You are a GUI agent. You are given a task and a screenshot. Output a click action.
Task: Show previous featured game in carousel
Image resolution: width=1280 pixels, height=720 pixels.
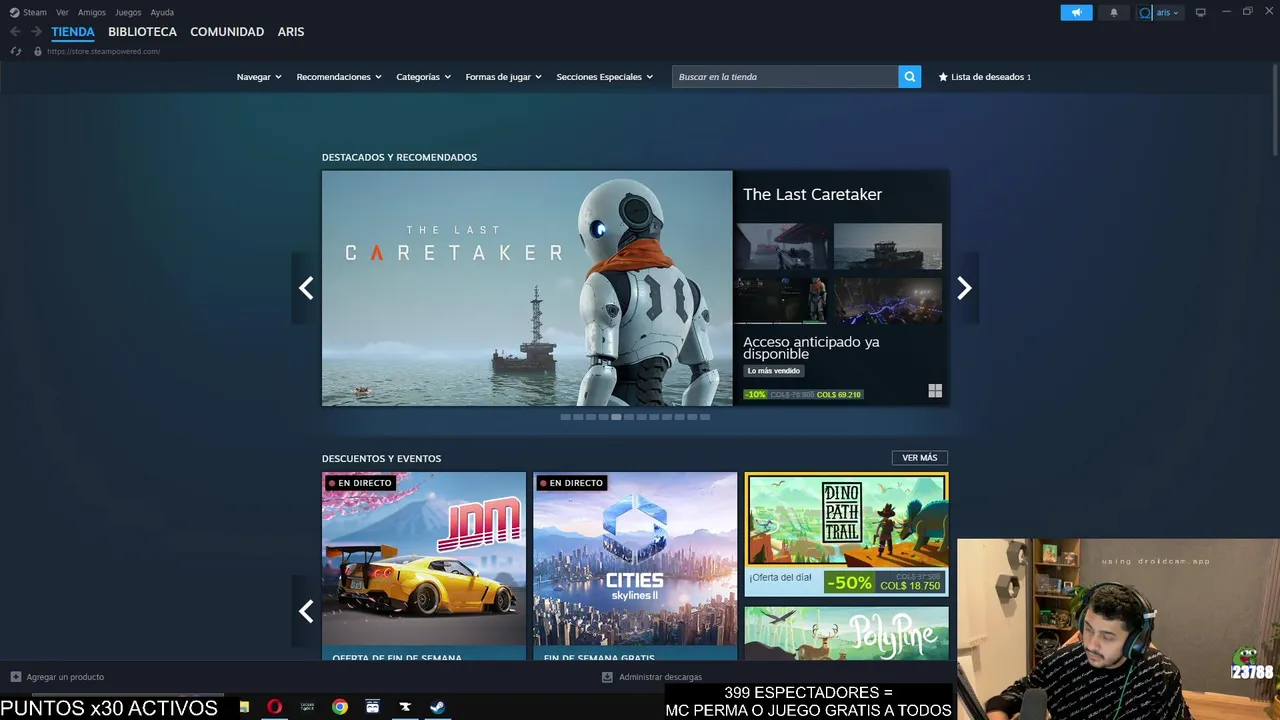[x=306, y=288]
